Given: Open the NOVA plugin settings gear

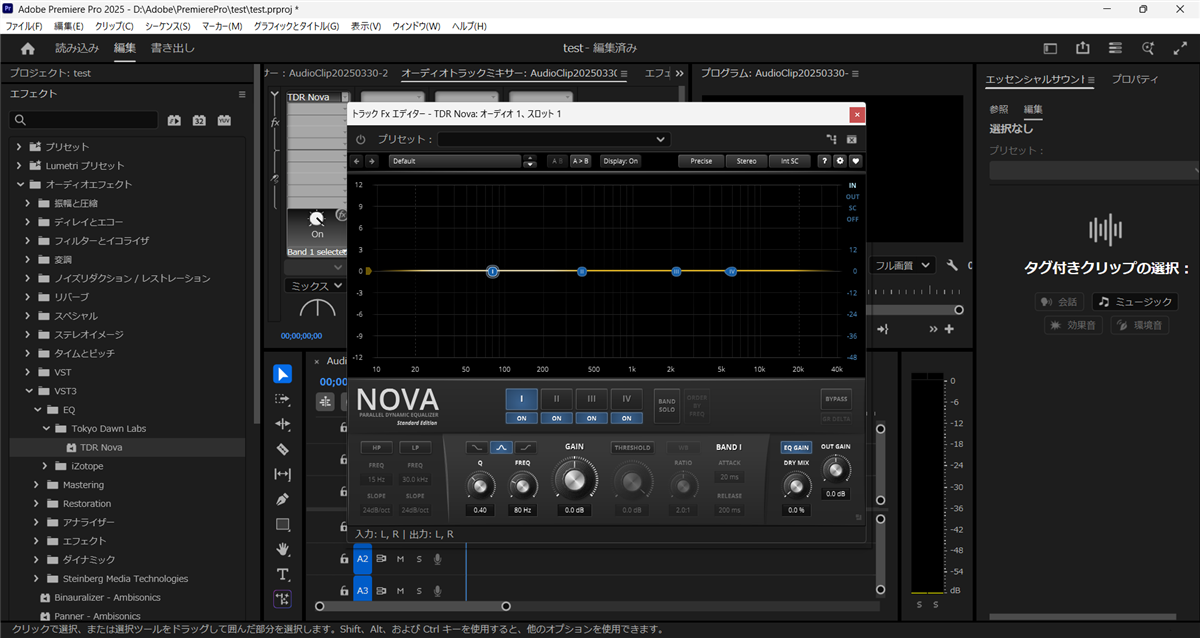Looking at the screenshot, I should click(x=840, y=160).
